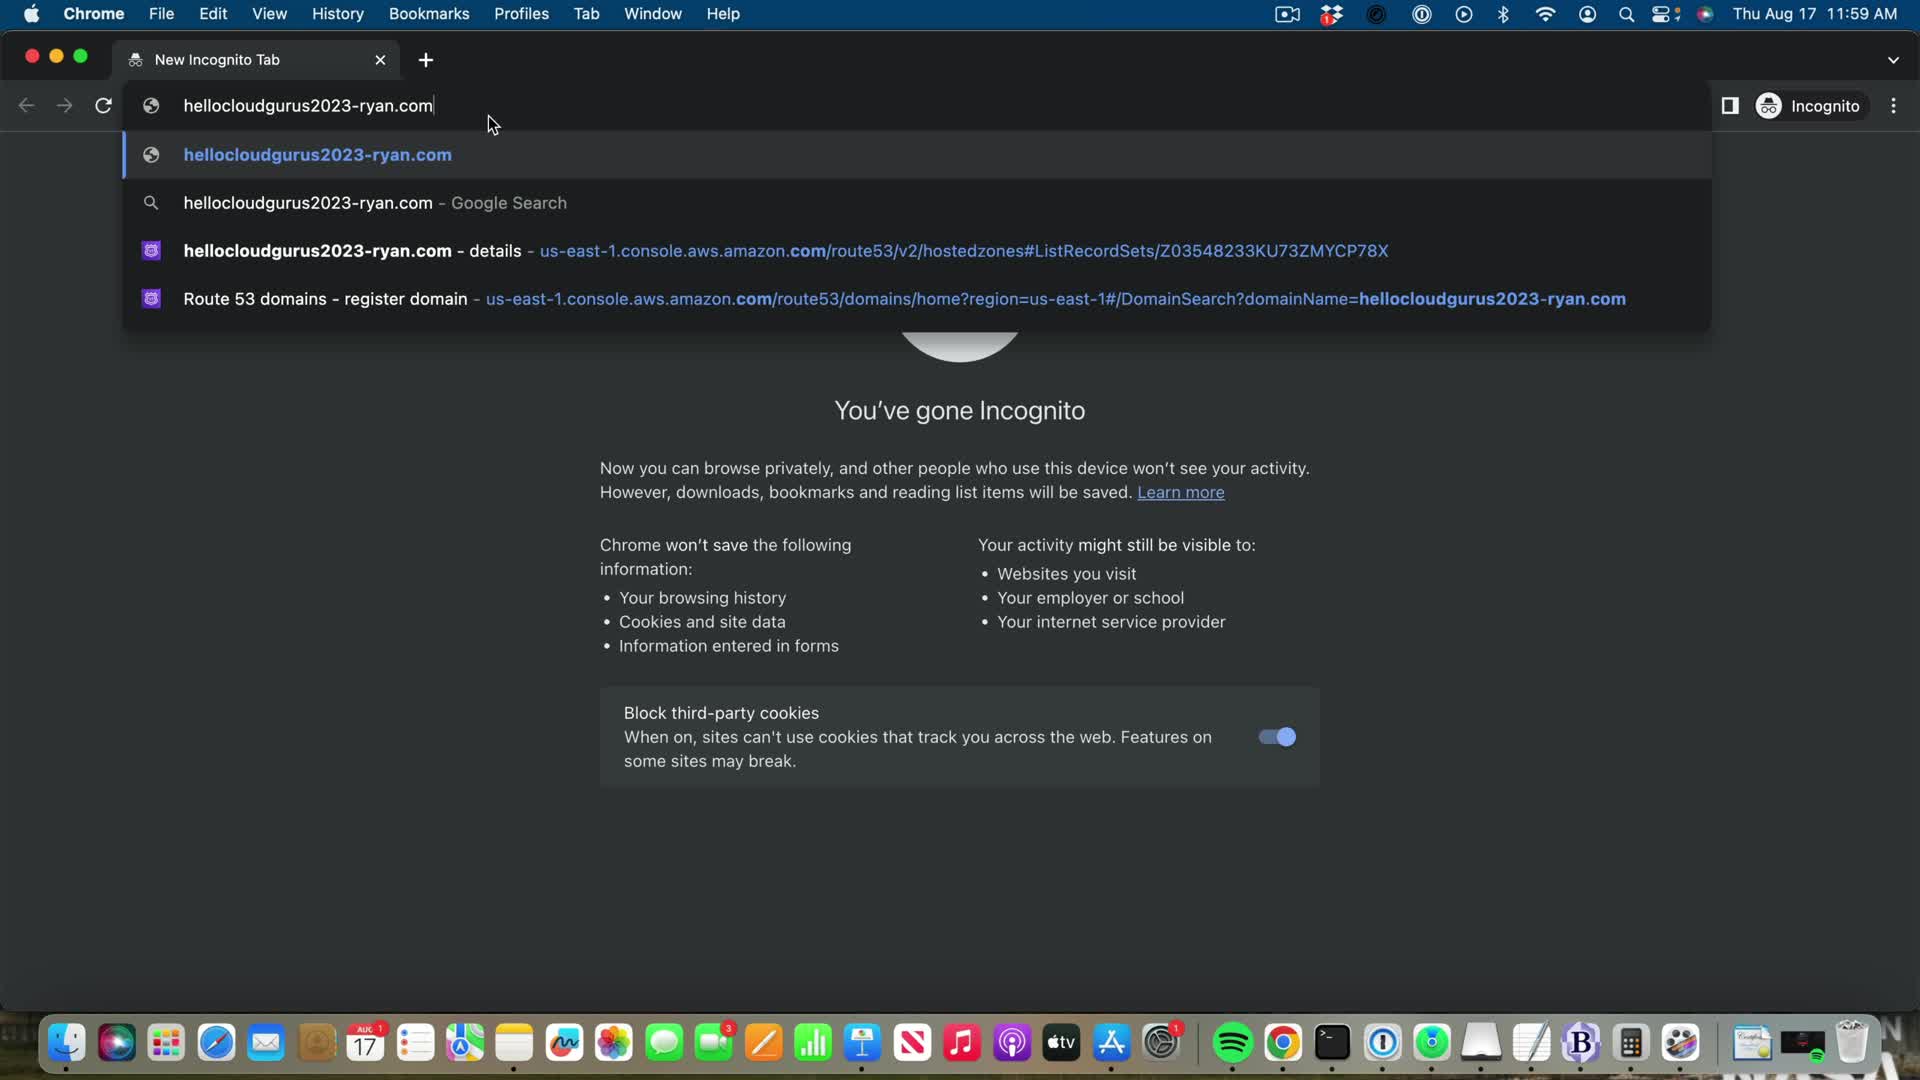The height and width of the screenshot is (1080, 1920).
Task: Open the History menu
Action: coord(337,14)
